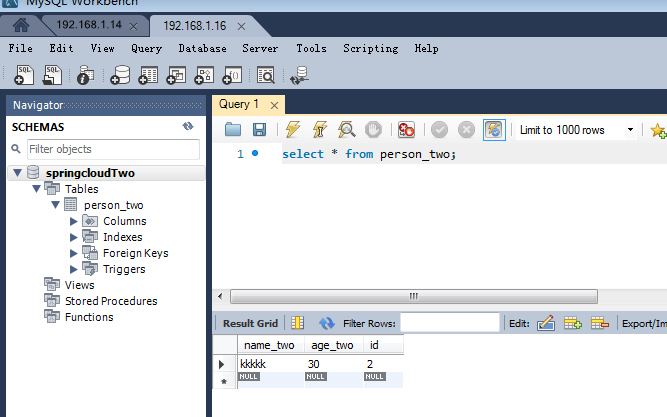Click the horizontal editor scrollbar thumb
Image resolution: width=667 pixels, height=417 pixels.
pyautogui.click(x=414, y=296)
